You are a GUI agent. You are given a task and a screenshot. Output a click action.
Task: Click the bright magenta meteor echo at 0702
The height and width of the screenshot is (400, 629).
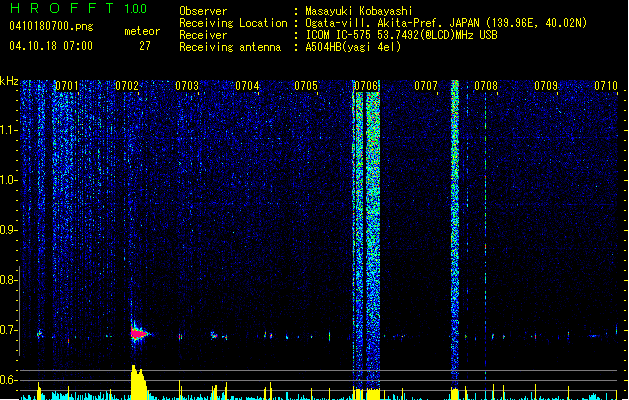point(138,333)
